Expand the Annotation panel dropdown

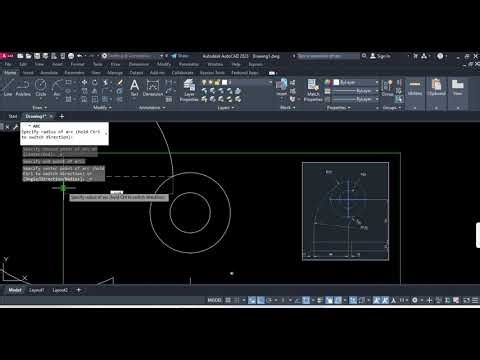(152, 108)
